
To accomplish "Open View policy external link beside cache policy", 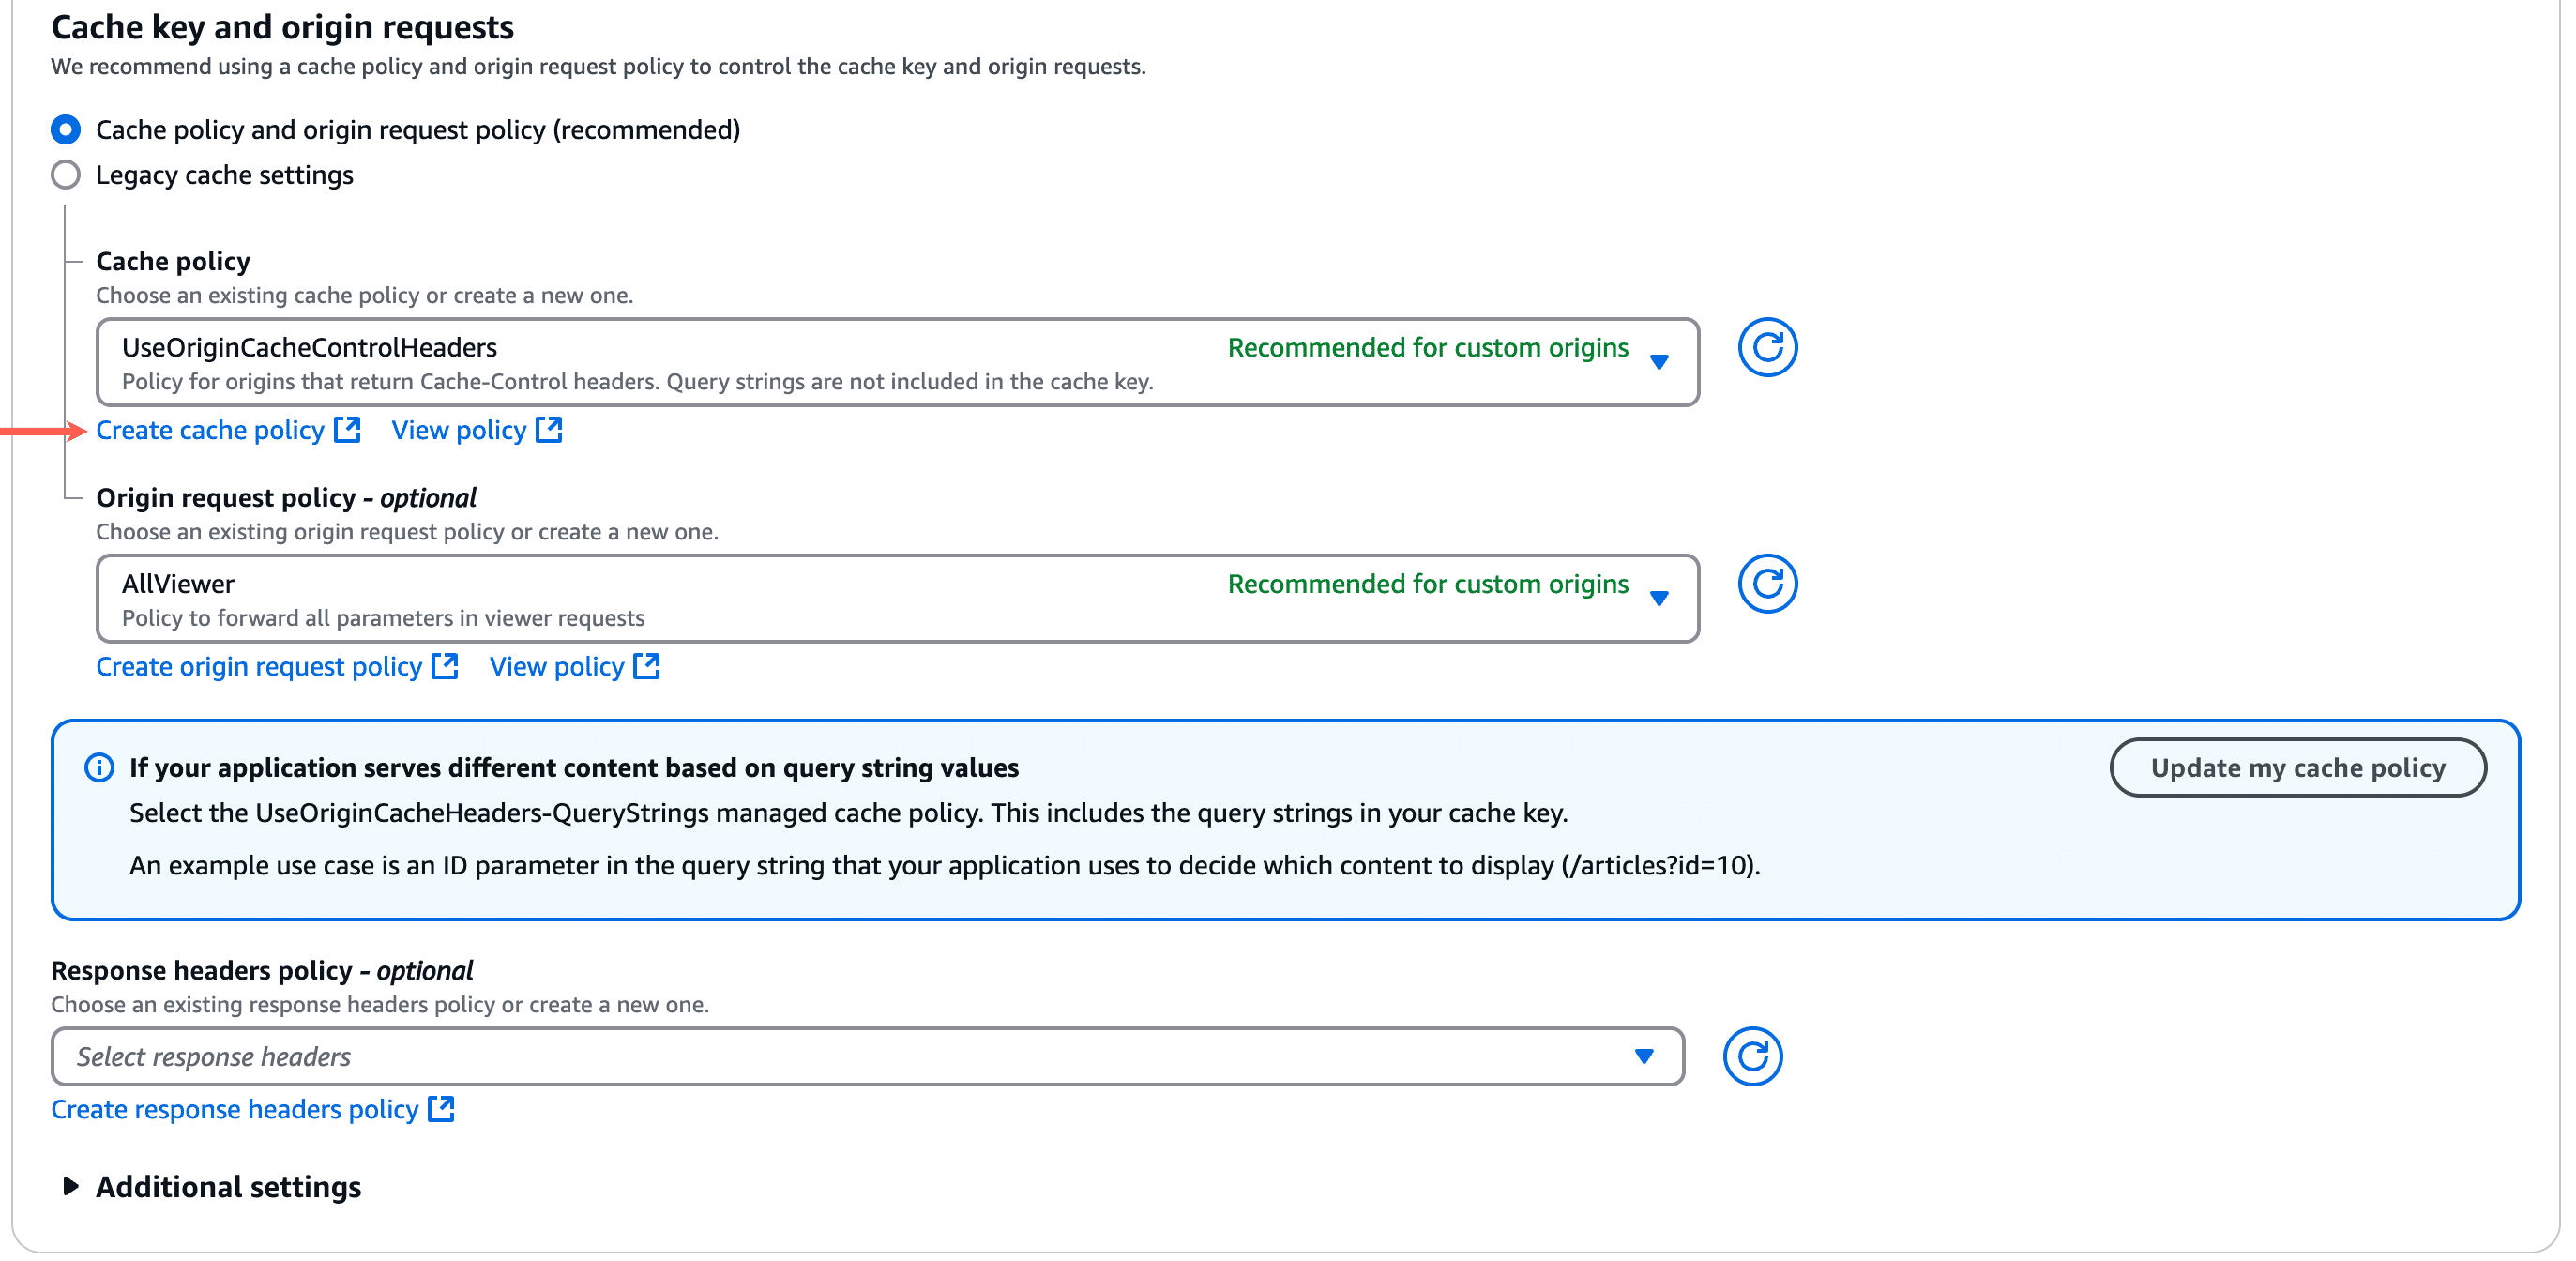I will pos(549,429).
